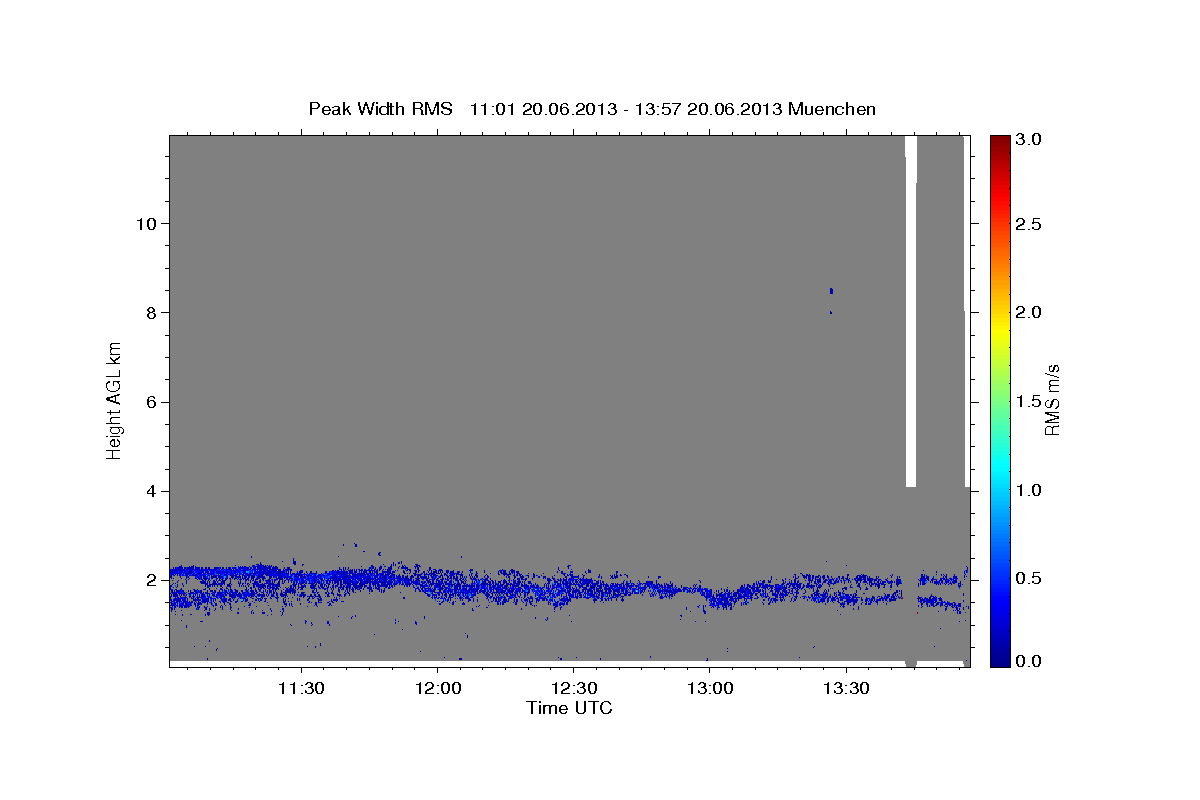Click the 'Time UTC' x-axis label
The image size is (1200, 800).
[569, 708]
